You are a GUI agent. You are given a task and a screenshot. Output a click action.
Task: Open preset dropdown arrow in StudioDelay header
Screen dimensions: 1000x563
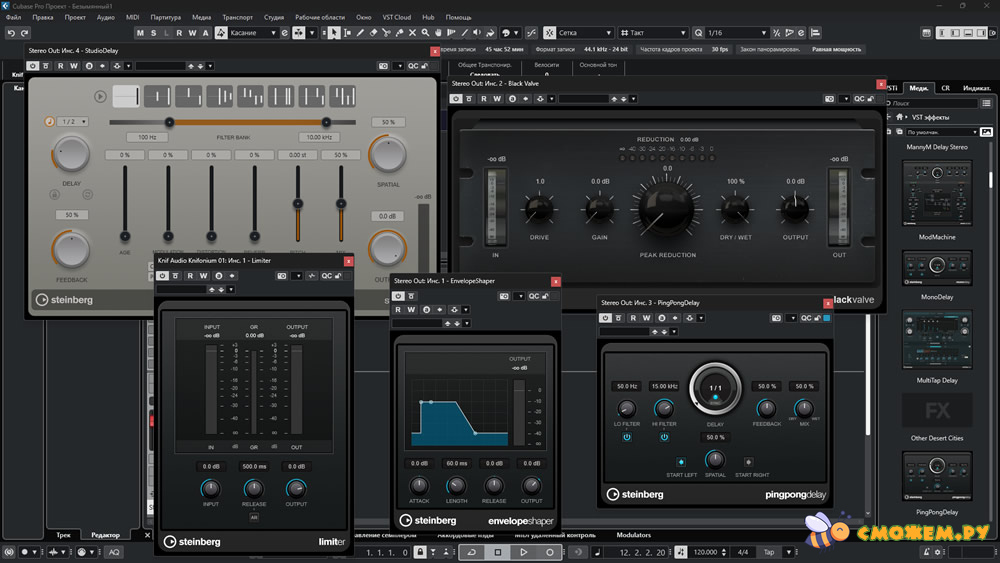pos(210,66)
